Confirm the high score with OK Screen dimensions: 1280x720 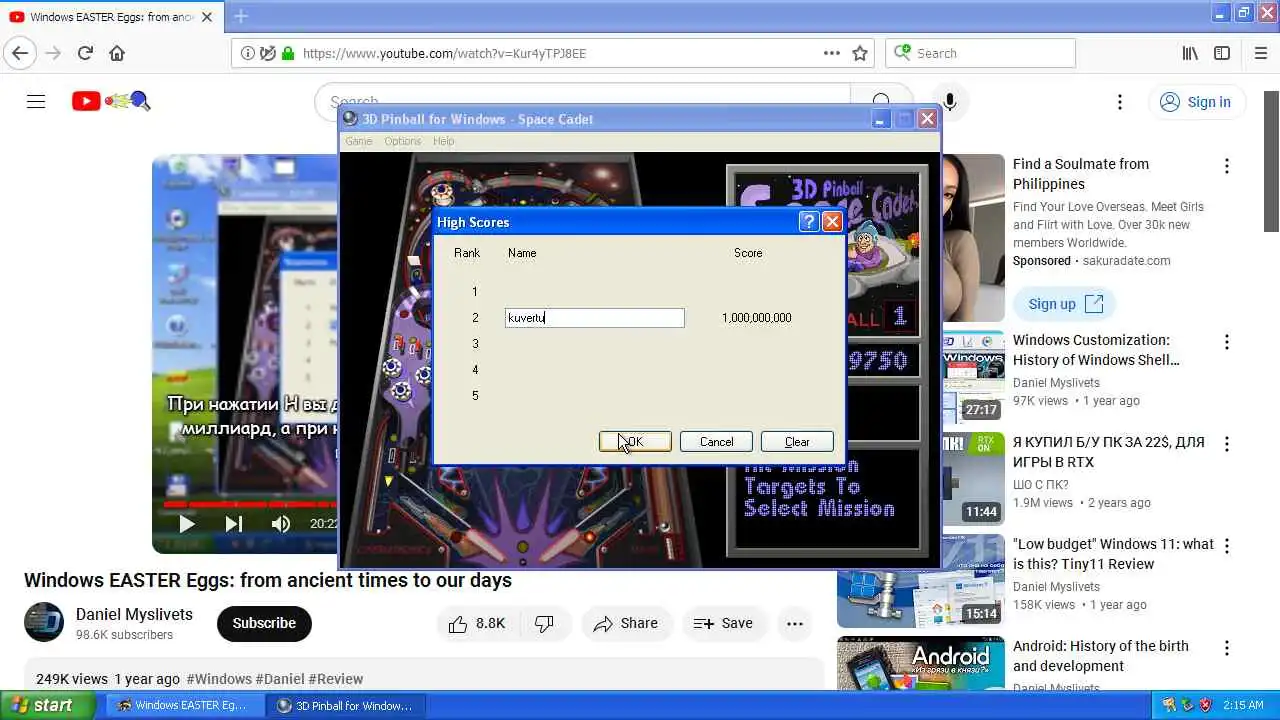[x=635, y=442]
